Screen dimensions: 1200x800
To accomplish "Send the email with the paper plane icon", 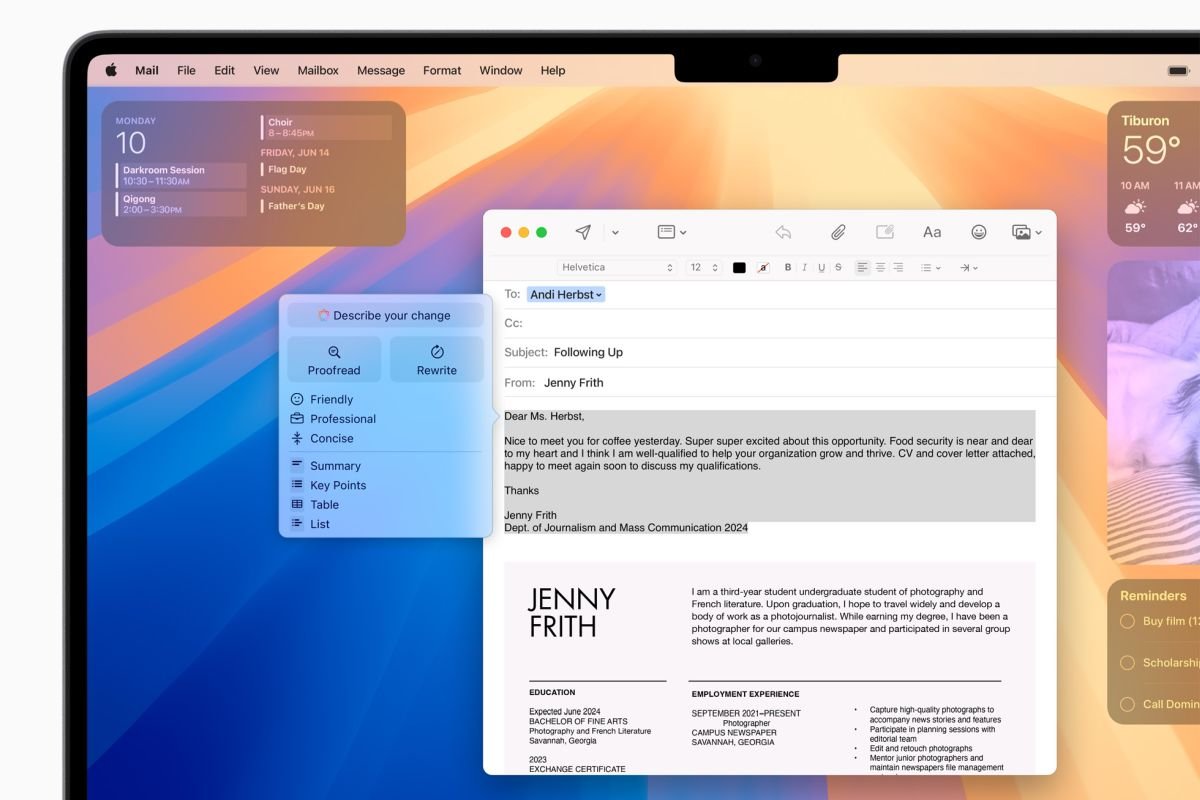I will click(583, 232).
